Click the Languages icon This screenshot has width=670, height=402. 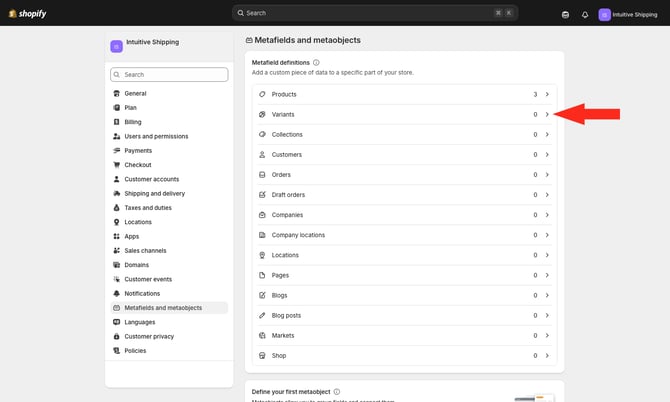click(116, 322)
